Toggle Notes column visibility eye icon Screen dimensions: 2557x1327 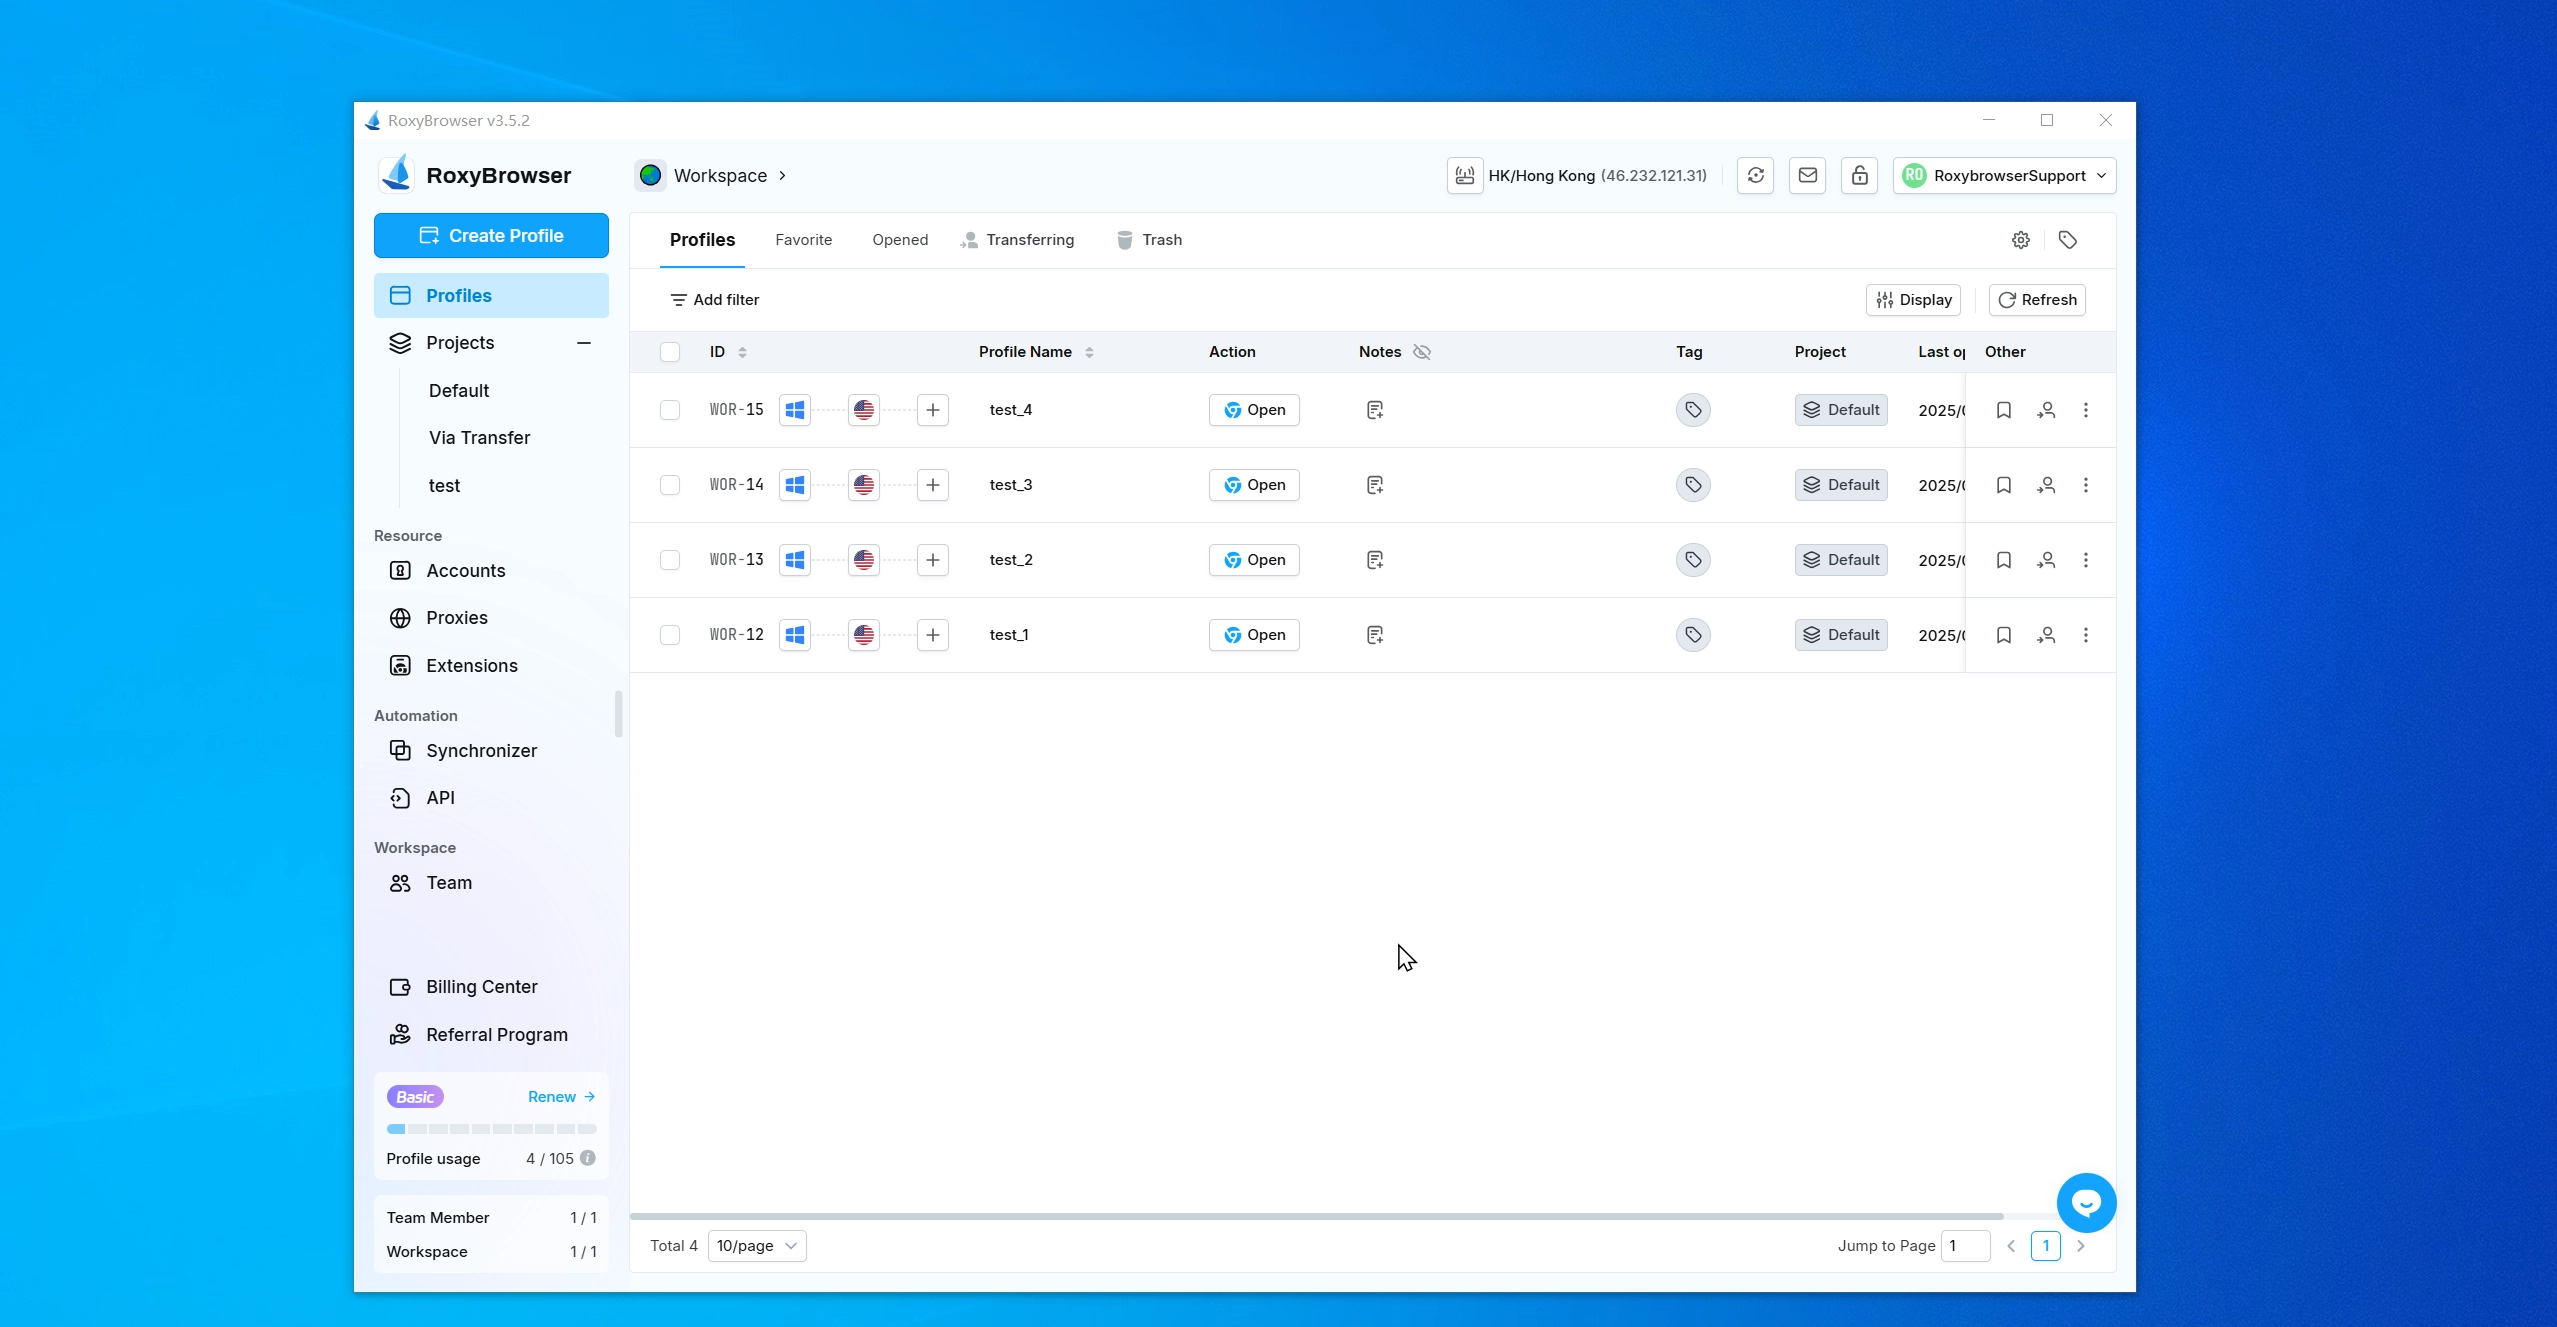point(1422,352)
